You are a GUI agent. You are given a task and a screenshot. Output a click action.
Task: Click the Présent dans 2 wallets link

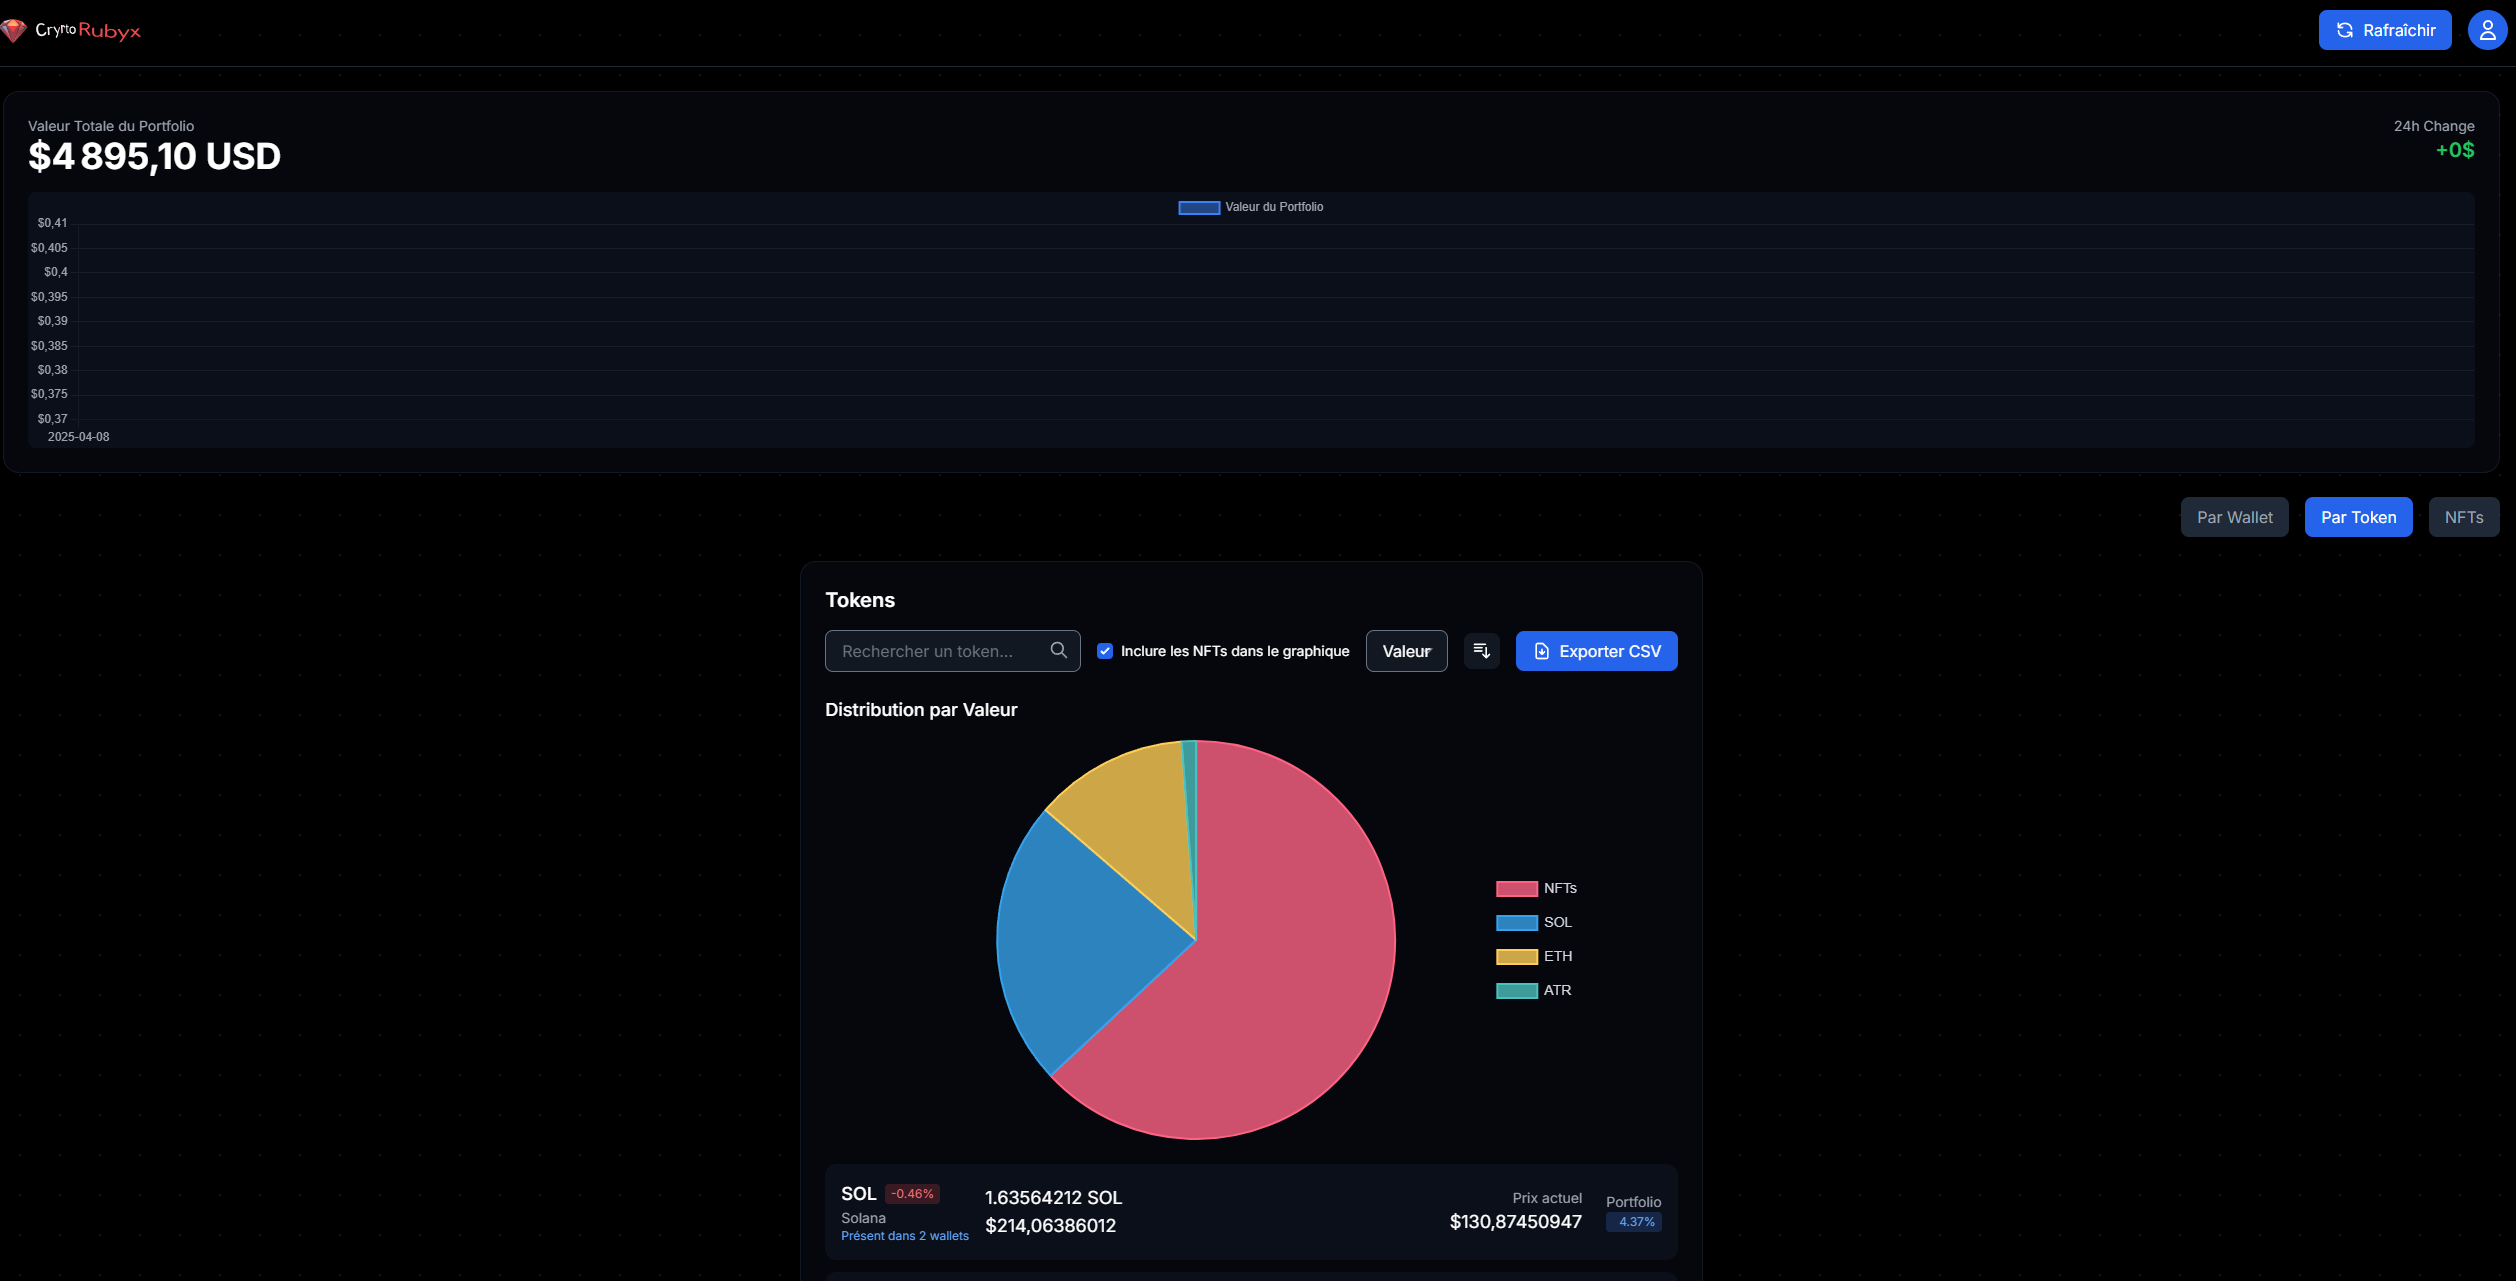point(904,1236)
